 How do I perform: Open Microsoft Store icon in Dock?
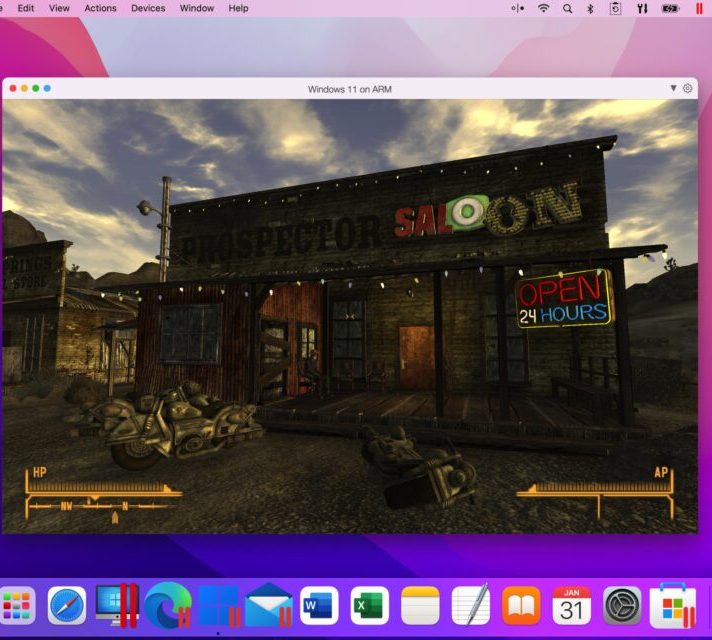672,606
